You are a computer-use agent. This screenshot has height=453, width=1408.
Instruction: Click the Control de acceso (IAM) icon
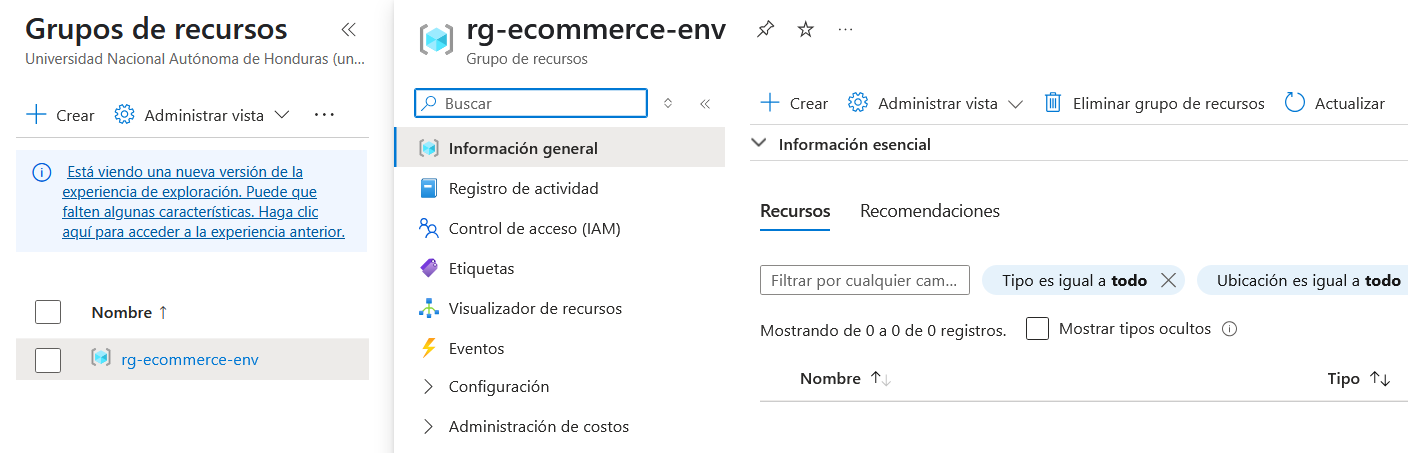point(429,228)
